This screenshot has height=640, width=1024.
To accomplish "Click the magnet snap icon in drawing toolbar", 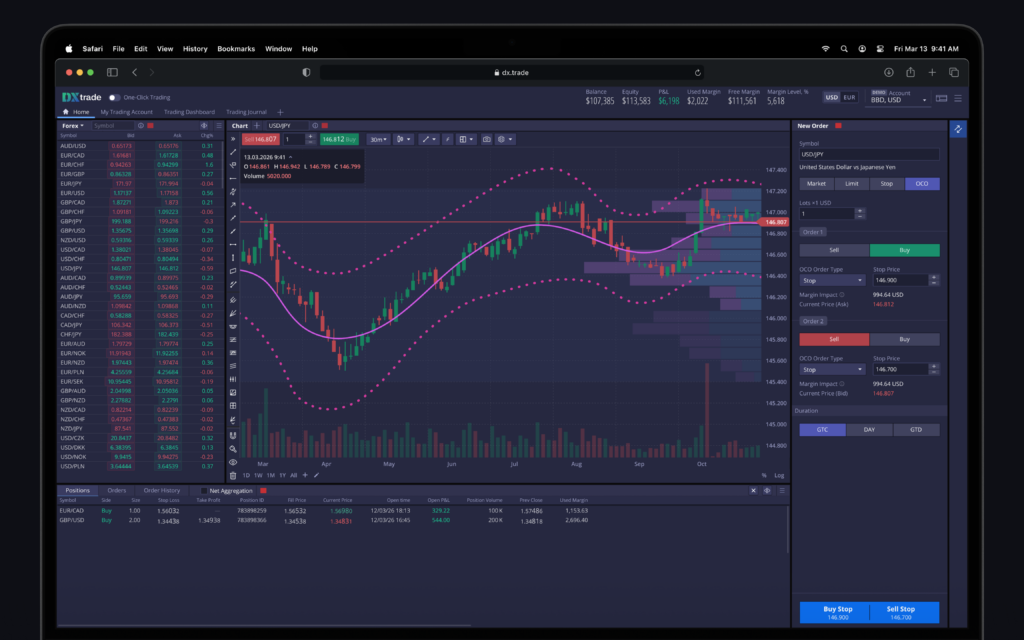I will [x=233, y=436].
